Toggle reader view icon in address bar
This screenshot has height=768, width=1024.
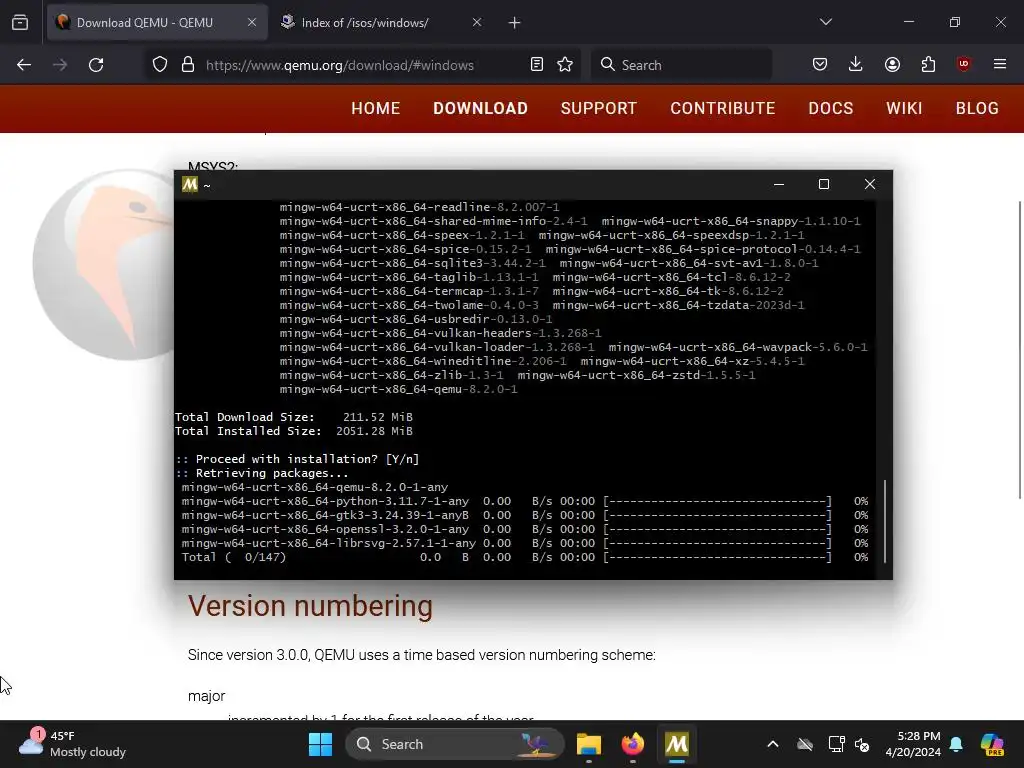point(536,65)
